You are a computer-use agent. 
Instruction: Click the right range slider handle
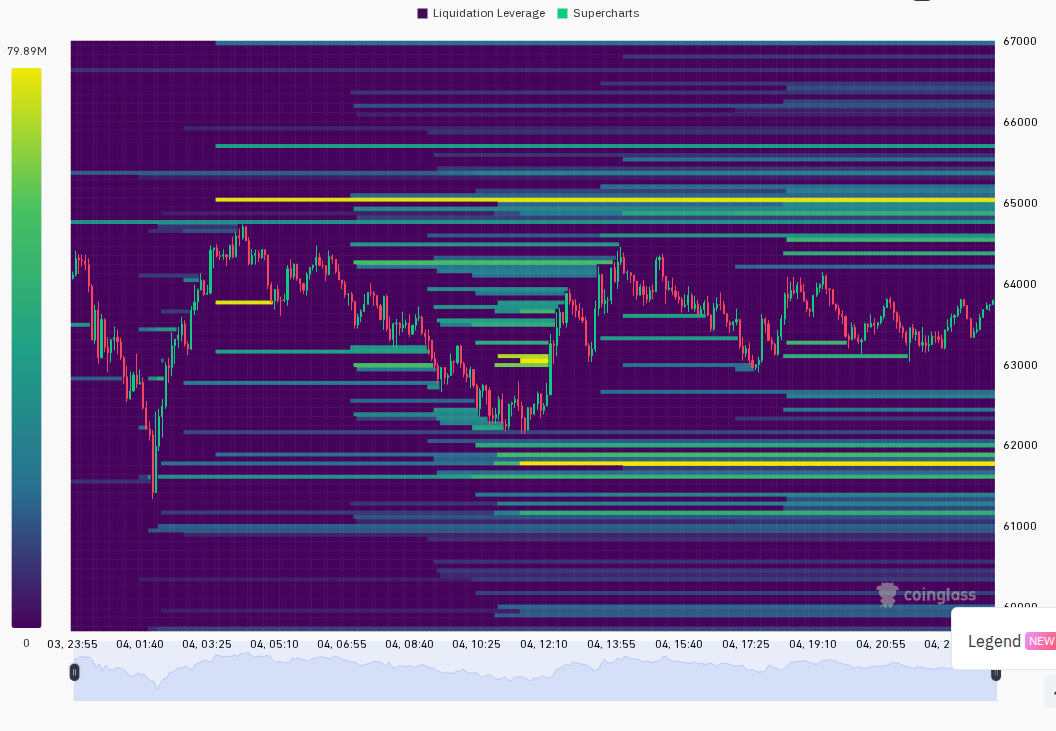995,674
